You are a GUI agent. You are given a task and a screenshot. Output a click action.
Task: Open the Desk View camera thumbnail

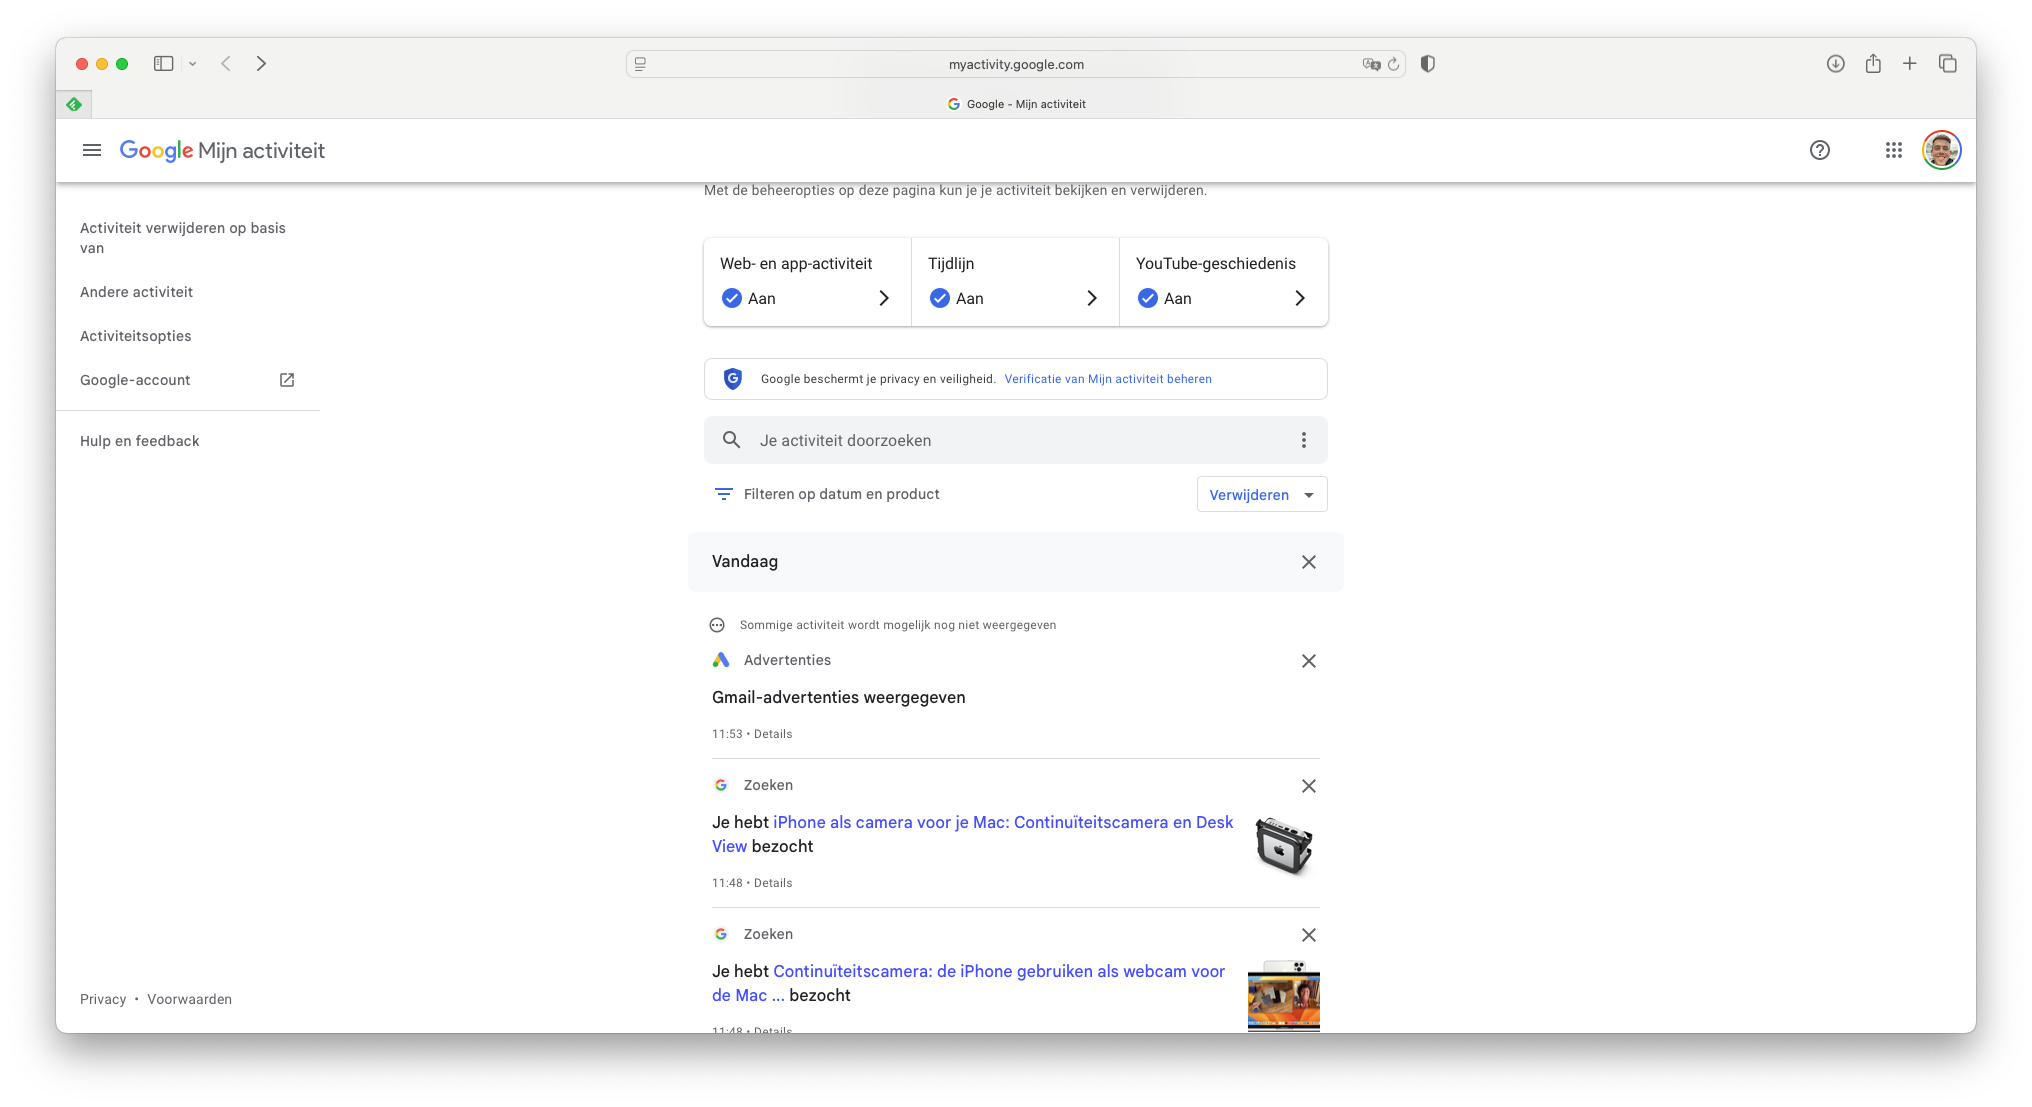(1284, 846)
